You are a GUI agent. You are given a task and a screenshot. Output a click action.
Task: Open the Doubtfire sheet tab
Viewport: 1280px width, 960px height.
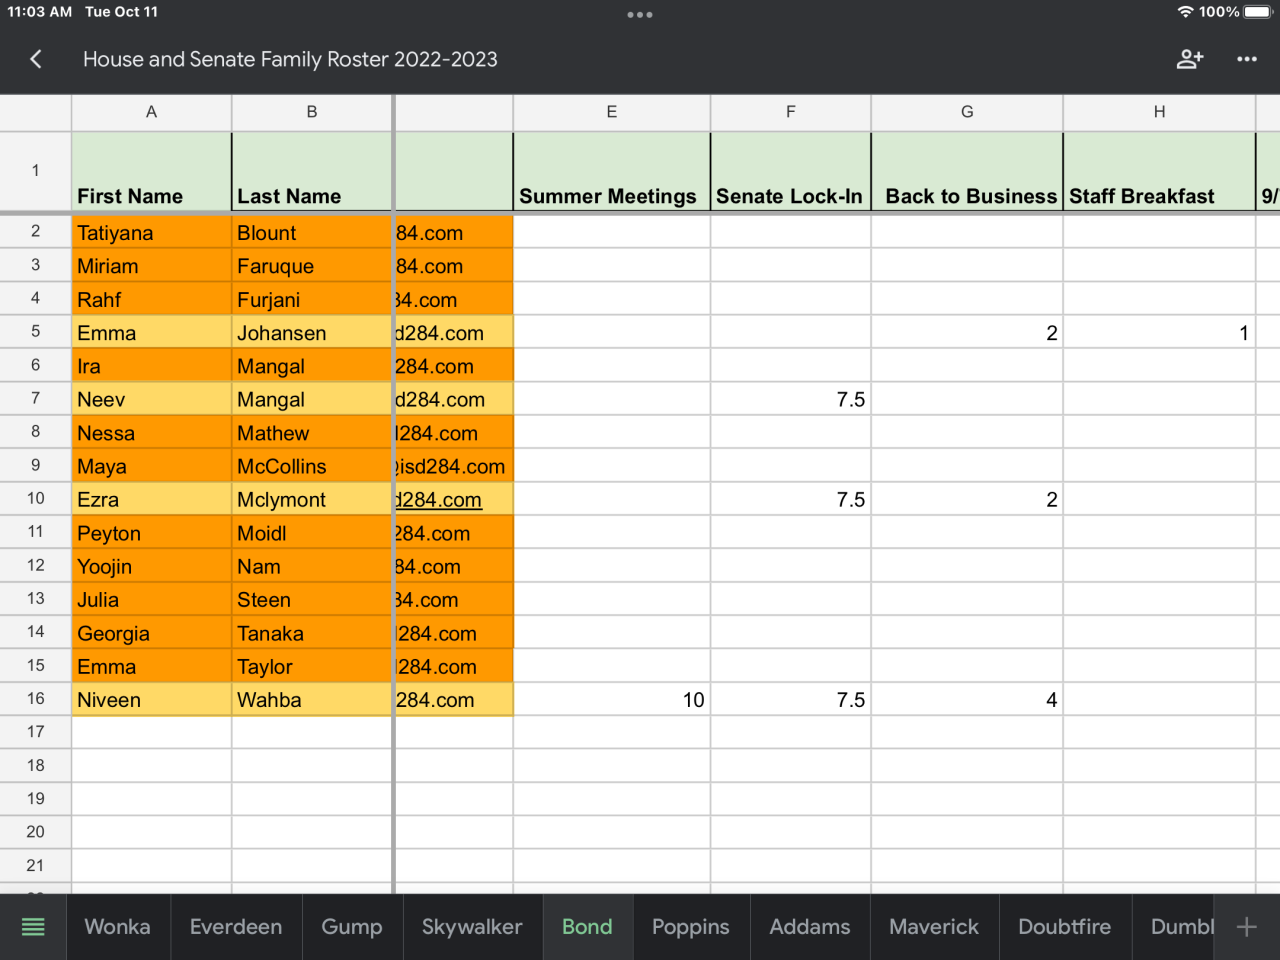click(1064, 927)
